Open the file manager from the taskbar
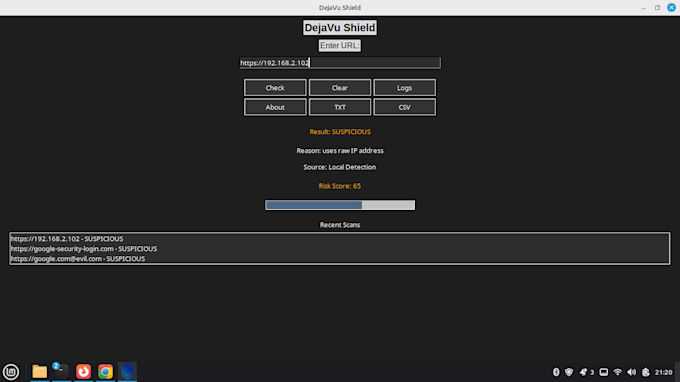Screen dimensions: 680x382 (39, 372)
